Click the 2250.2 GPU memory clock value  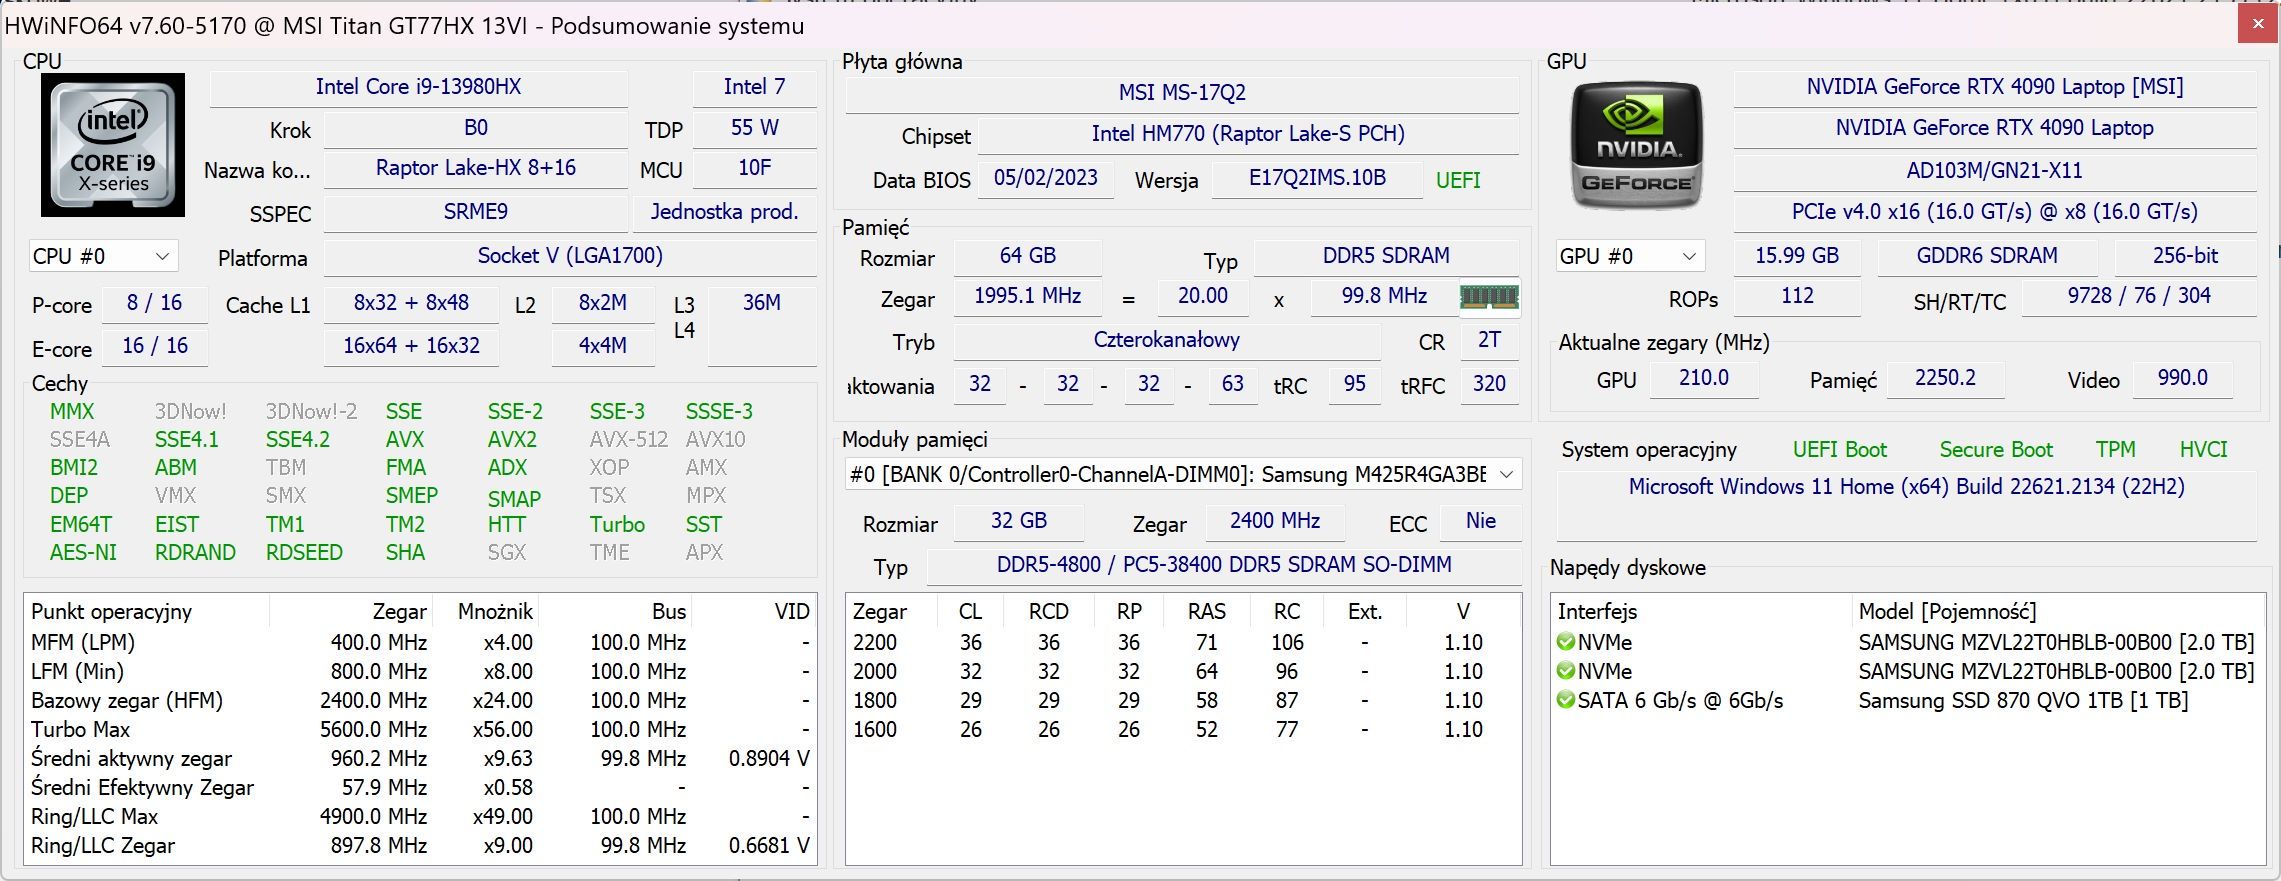coord(1945,378)
